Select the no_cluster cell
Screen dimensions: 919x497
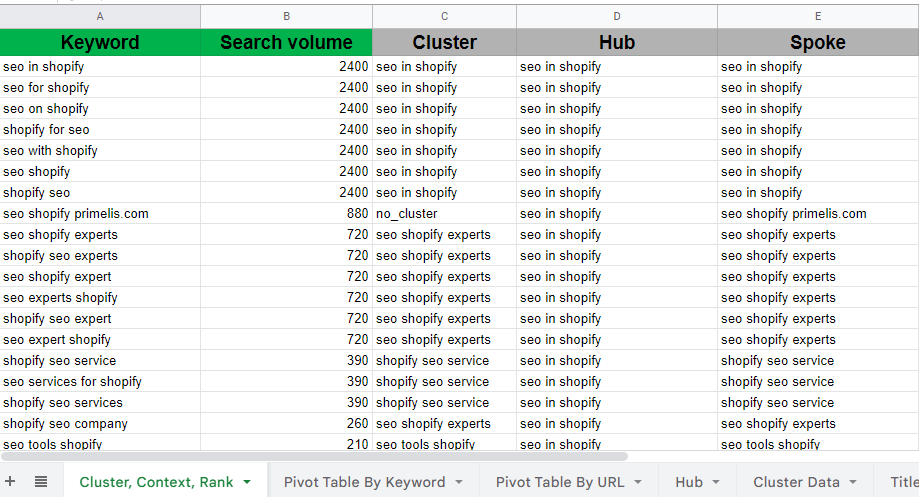pyautogui.click(x=407, y=214)
